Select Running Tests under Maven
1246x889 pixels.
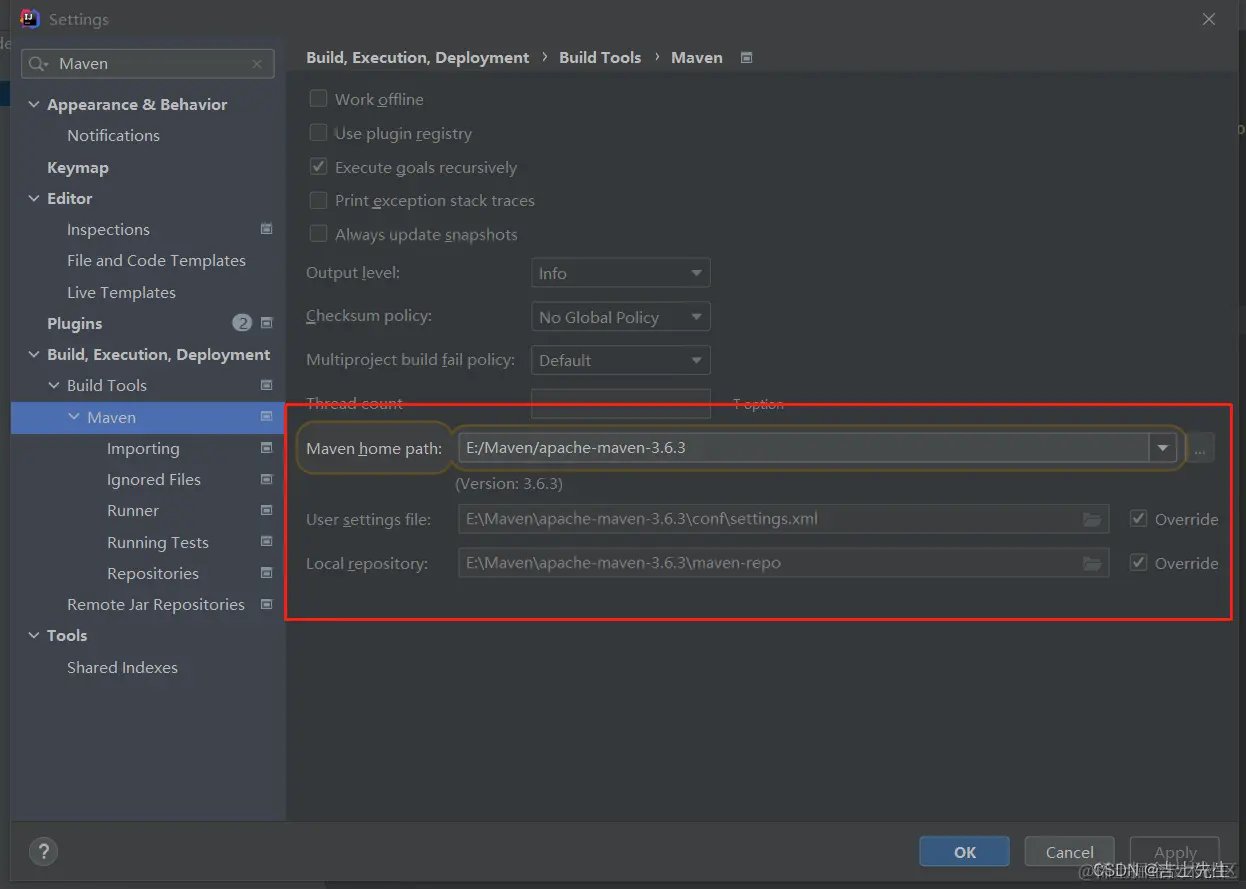158,542
